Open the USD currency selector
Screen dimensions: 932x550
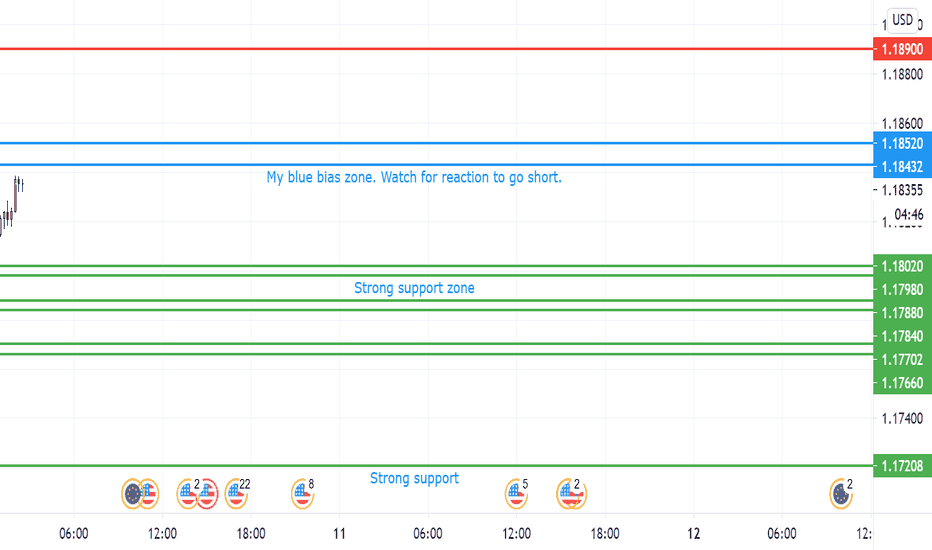click(902, 20)
